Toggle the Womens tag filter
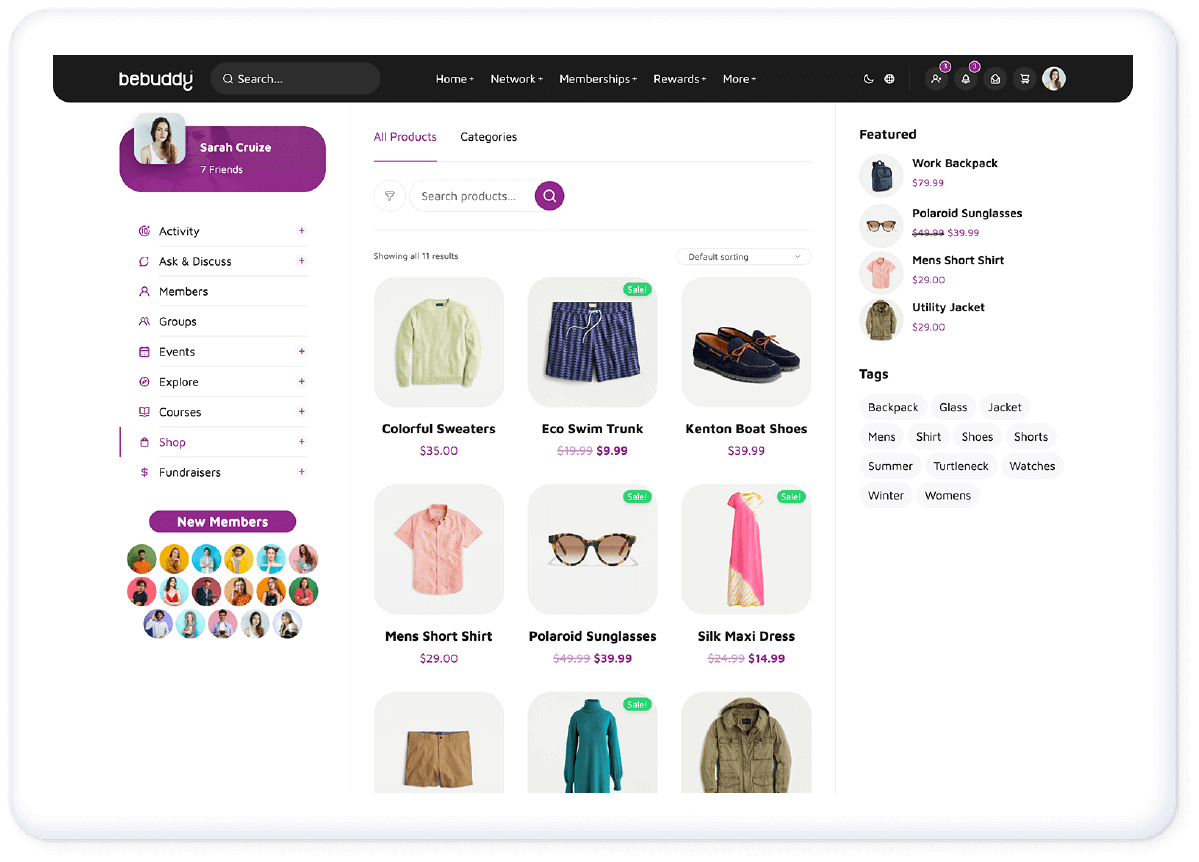This screenshot has height=862, width=1199. pos(947,495)
